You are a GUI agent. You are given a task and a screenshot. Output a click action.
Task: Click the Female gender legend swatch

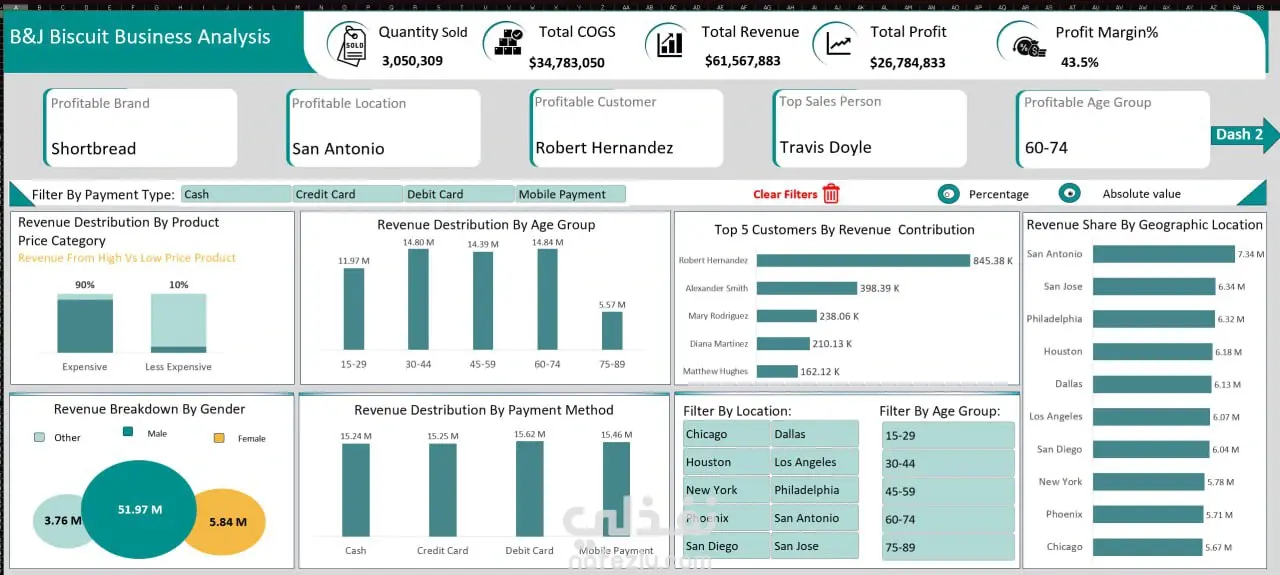pos(219,438)
